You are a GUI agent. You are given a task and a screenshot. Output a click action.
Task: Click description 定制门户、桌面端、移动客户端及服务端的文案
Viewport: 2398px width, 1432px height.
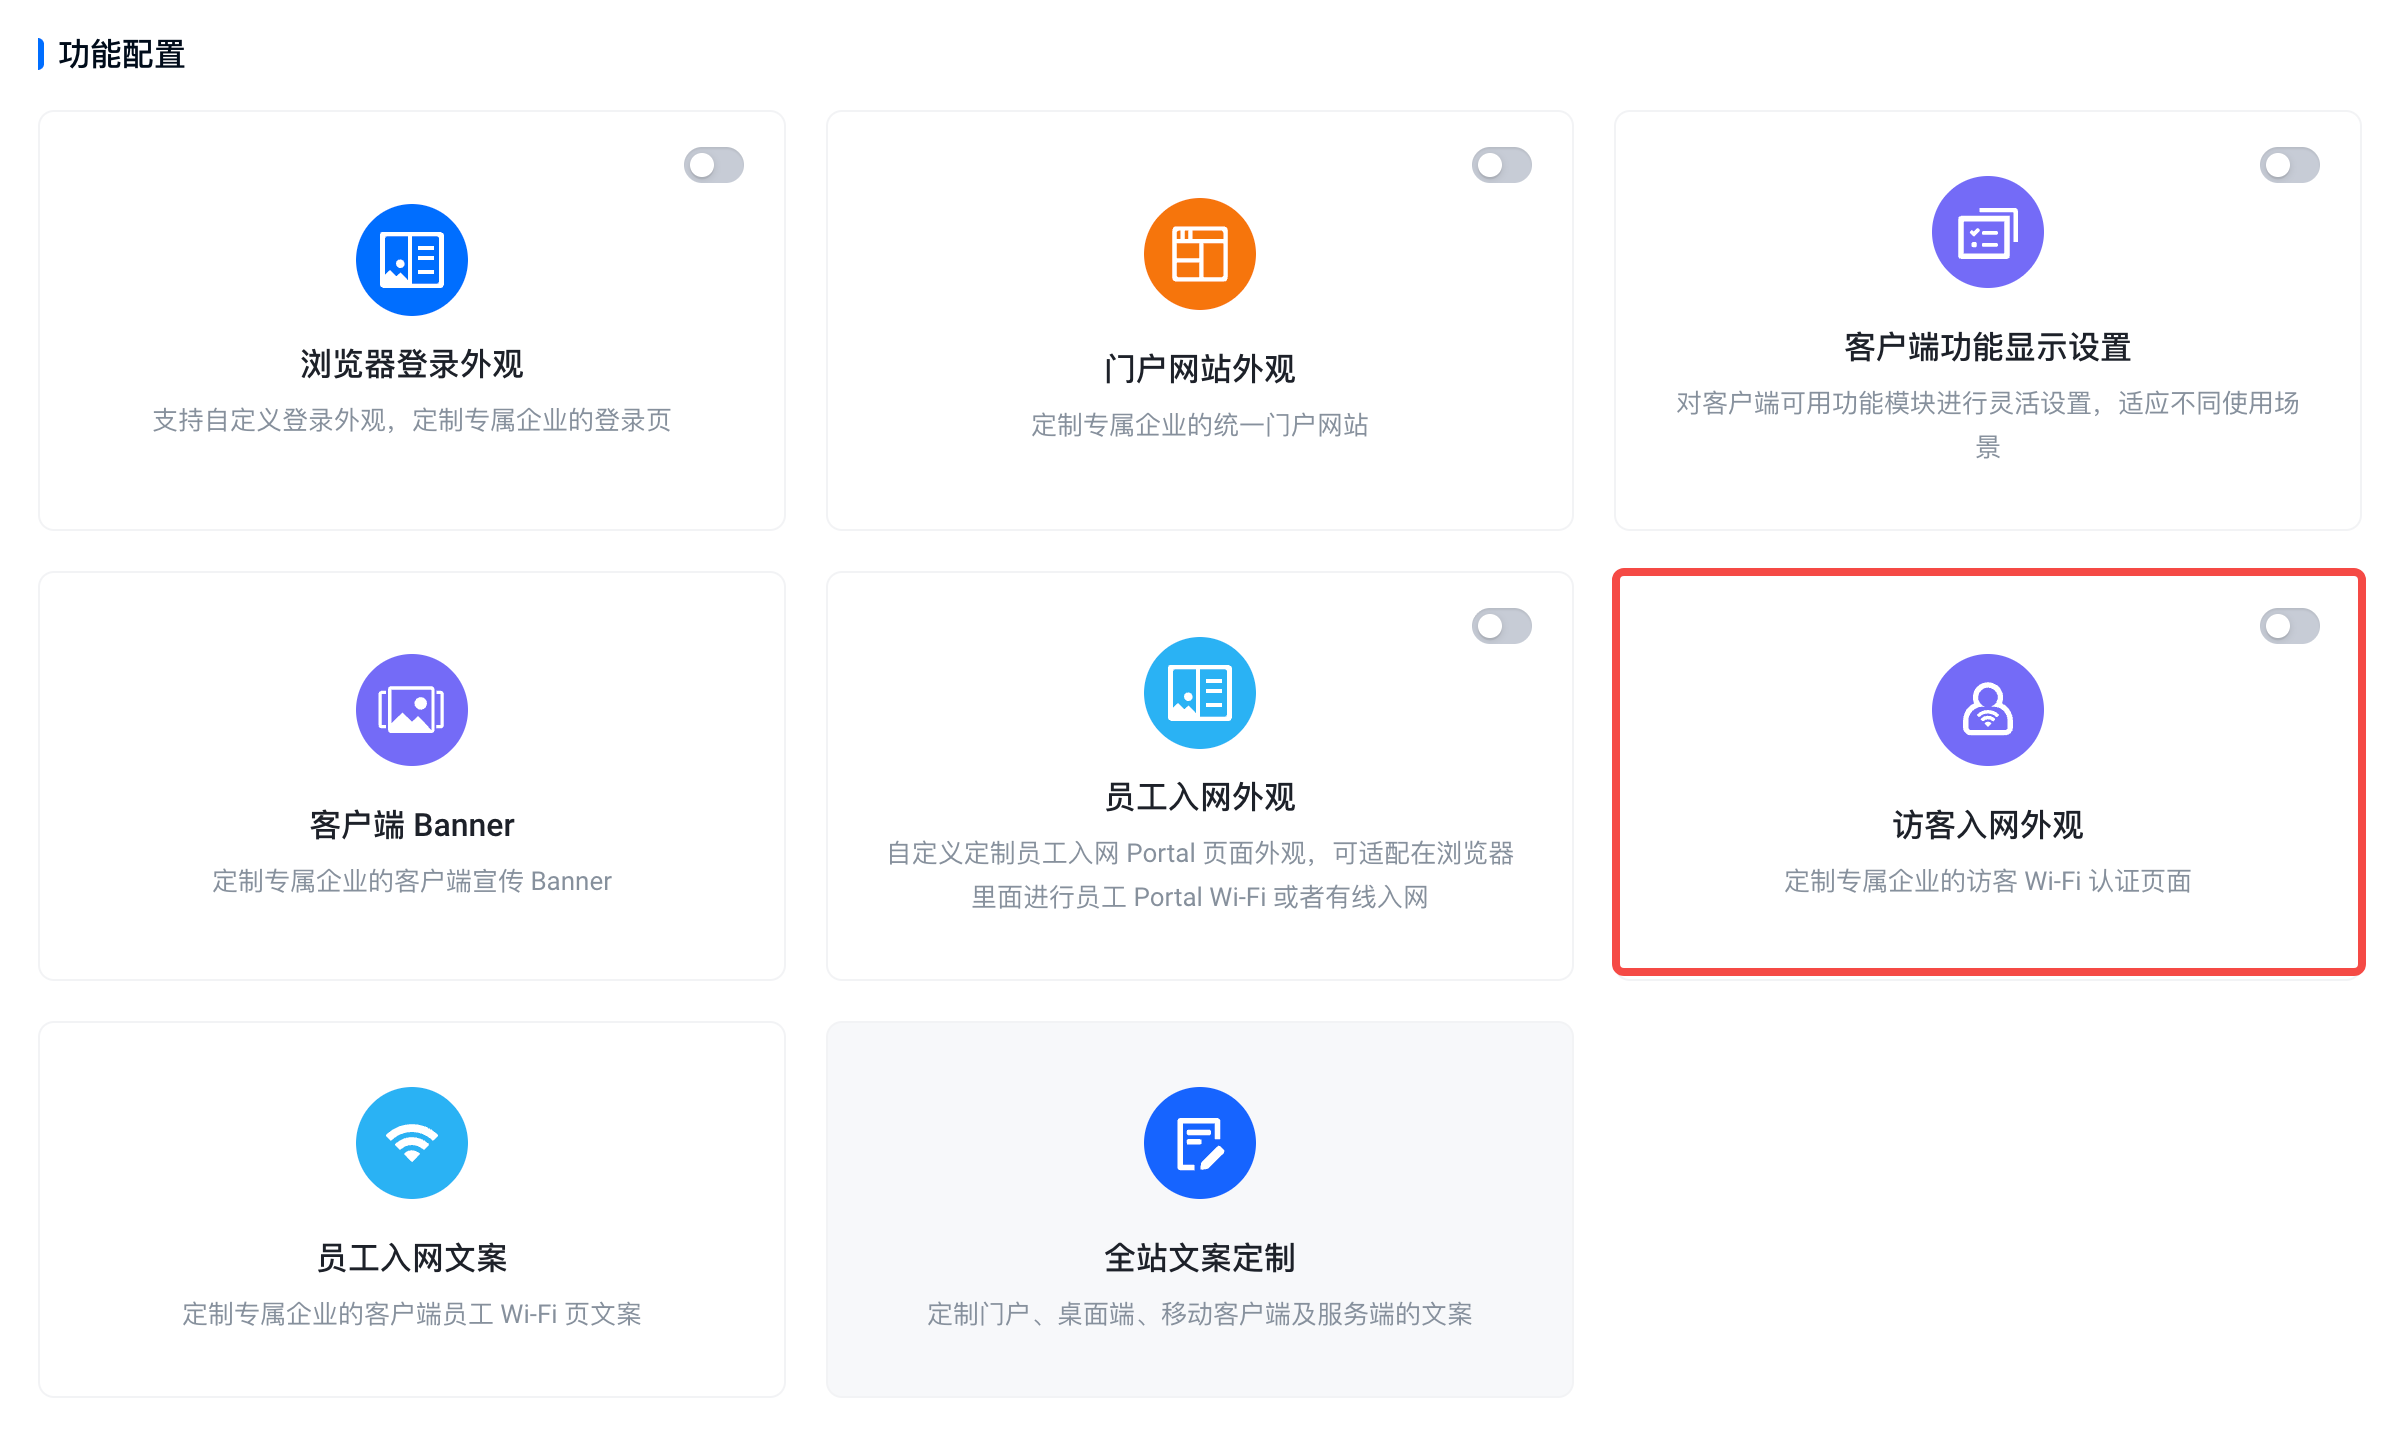pyautogui.click(x=1199, y=1314)
